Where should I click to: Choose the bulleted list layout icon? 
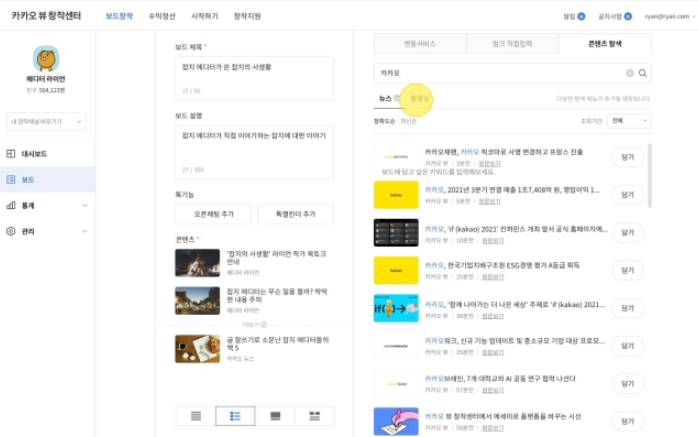click(235, 416)
